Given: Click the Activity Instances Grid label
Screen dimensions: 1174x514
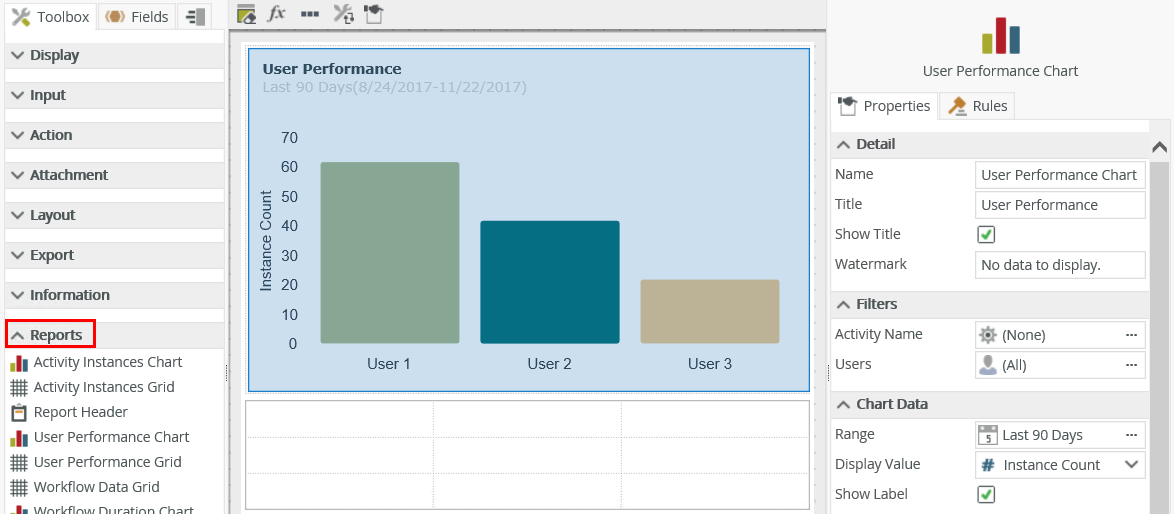Looking at the screenshot, I should tap(104, 388).
